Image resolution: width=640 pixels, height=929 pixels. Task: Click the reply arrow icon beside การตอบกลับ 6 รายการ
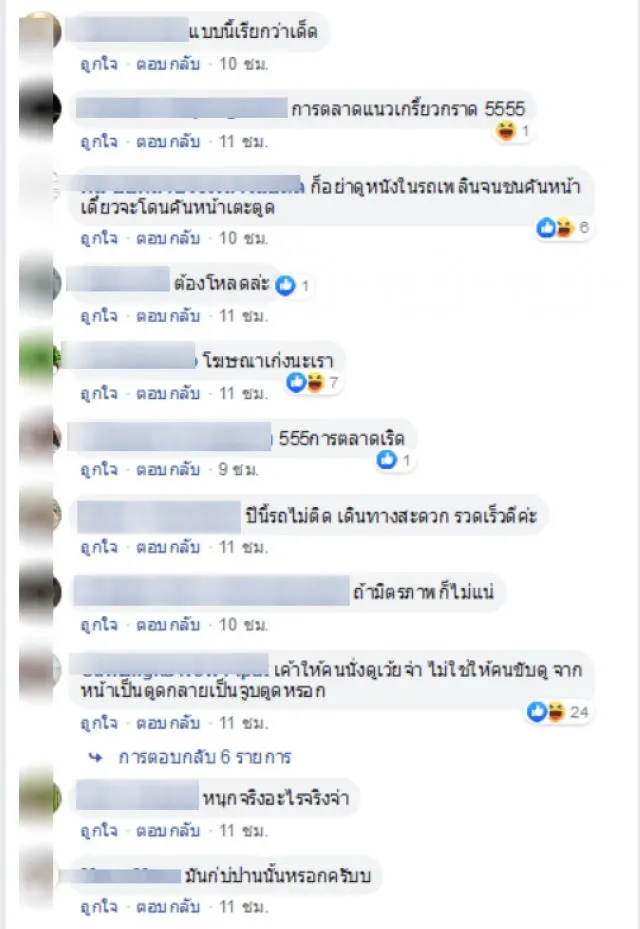pyautogui.click(x=95, y=757)
